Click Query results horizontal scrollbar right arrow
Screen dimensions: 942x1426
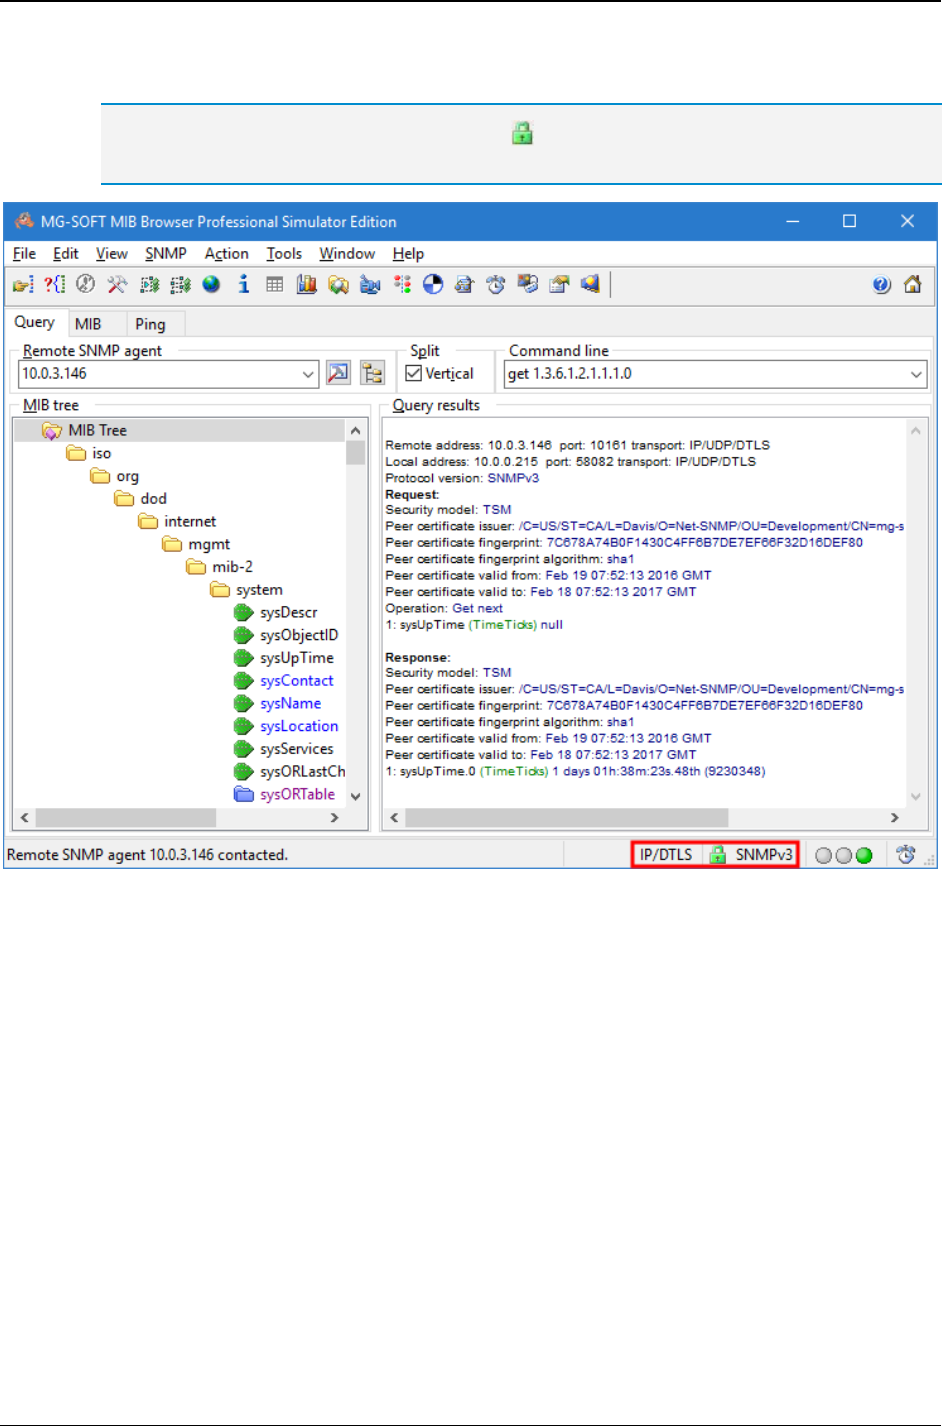coord(895,818)
